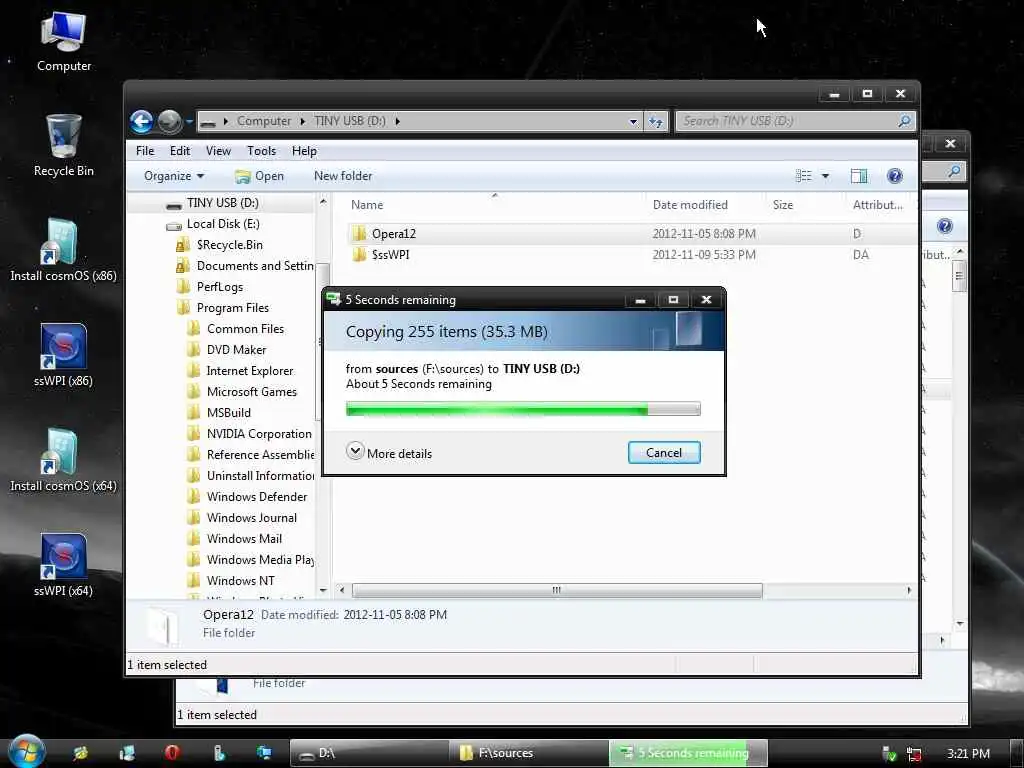Click the Open toolbar button
This screenshot has height=768, width=1024.
tap(259, 176)
